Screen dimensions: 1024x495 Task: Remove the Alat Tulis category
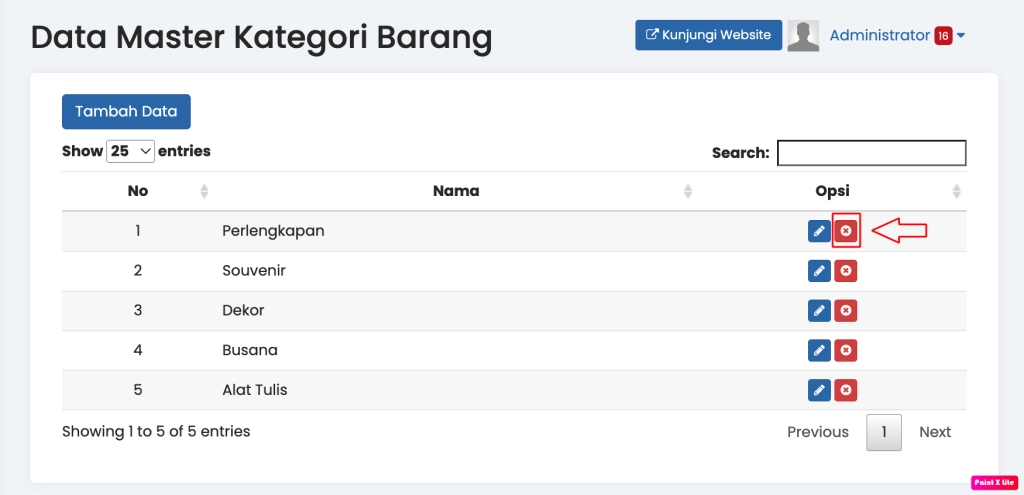[x=846, y=390]
